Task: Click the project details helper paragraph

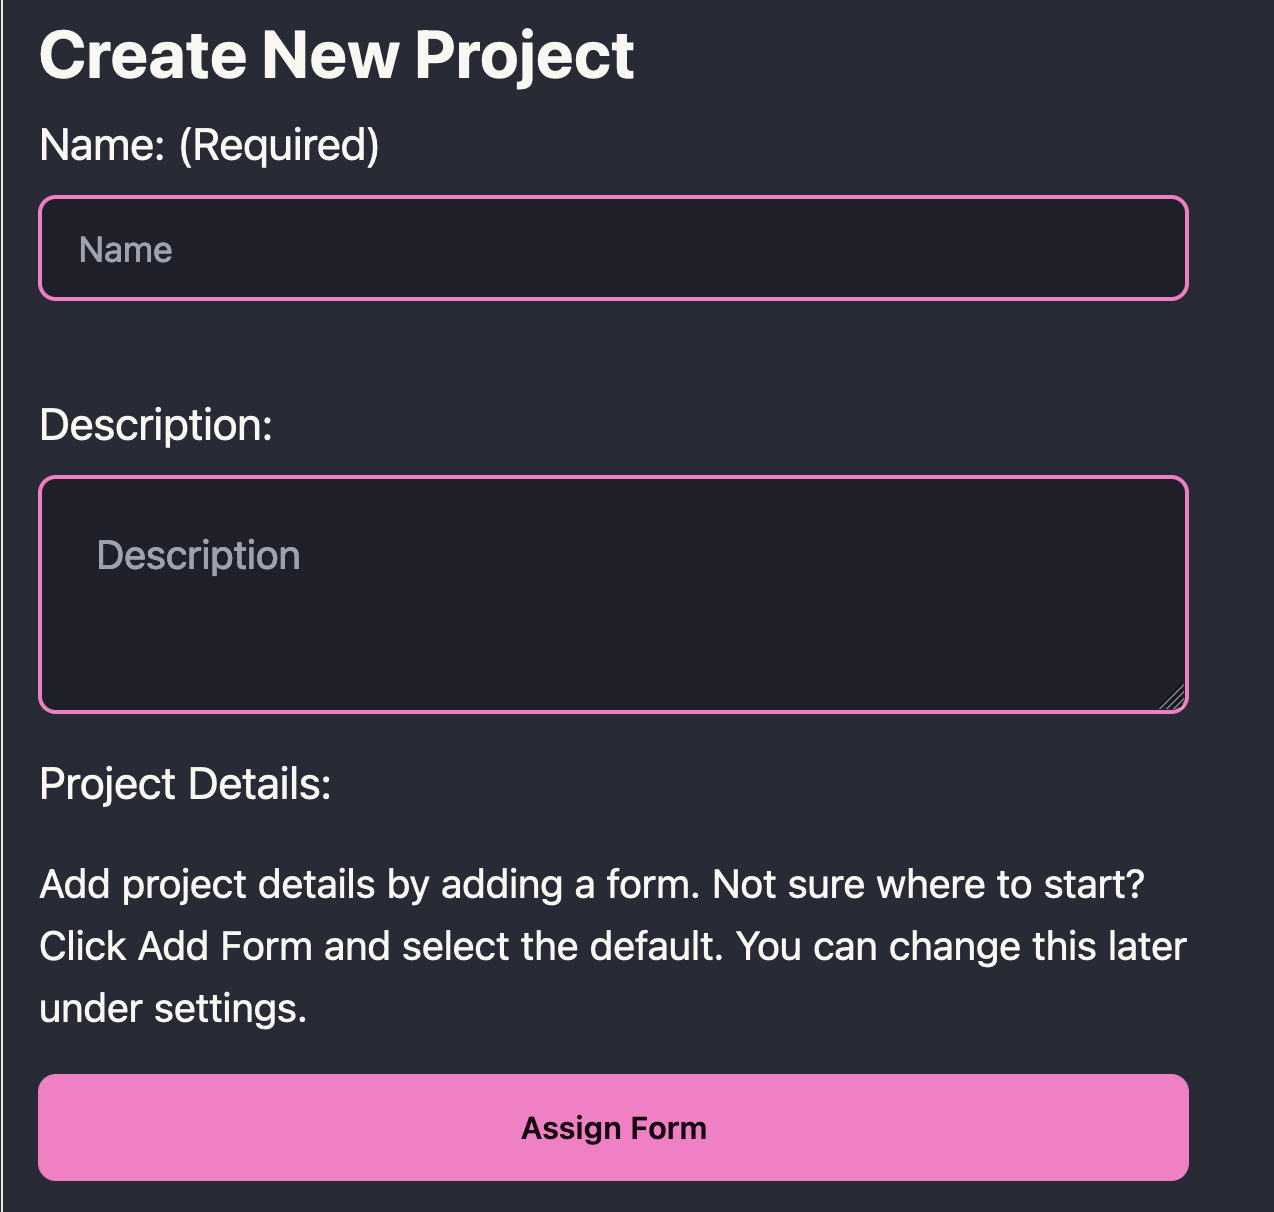Action: point(612,946)
